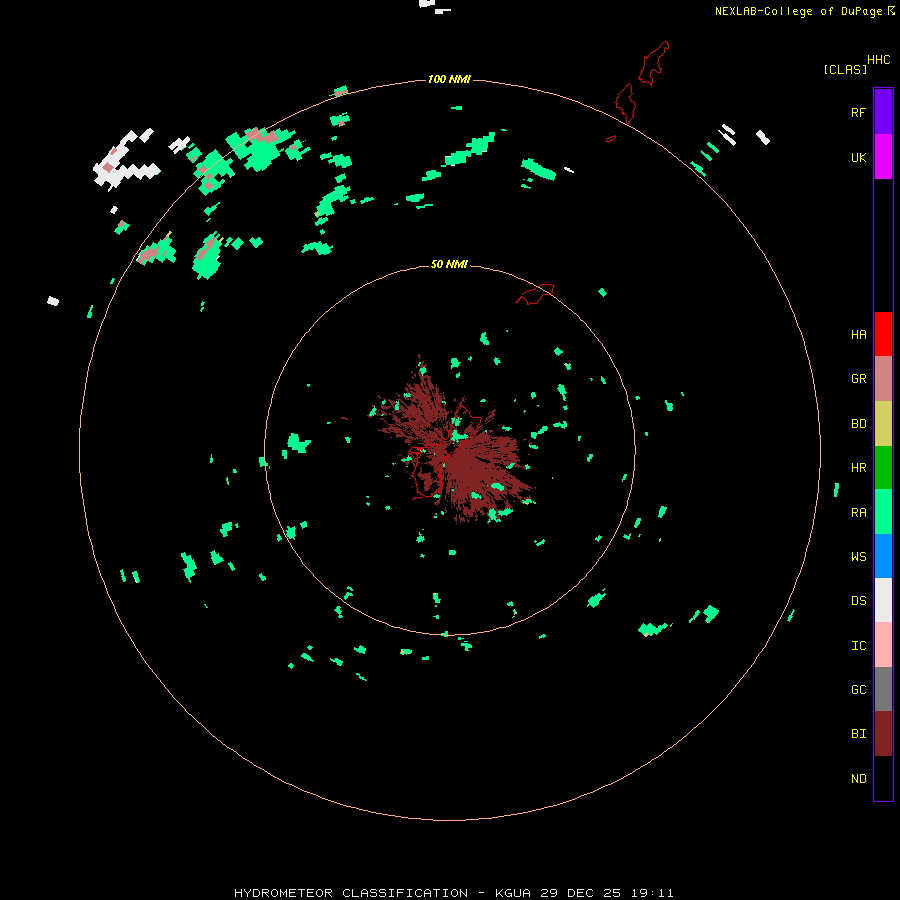Viewport: 900px width, 900px height.
Task: Click the [CLAS] units label
Action: [x=845, y=69]
